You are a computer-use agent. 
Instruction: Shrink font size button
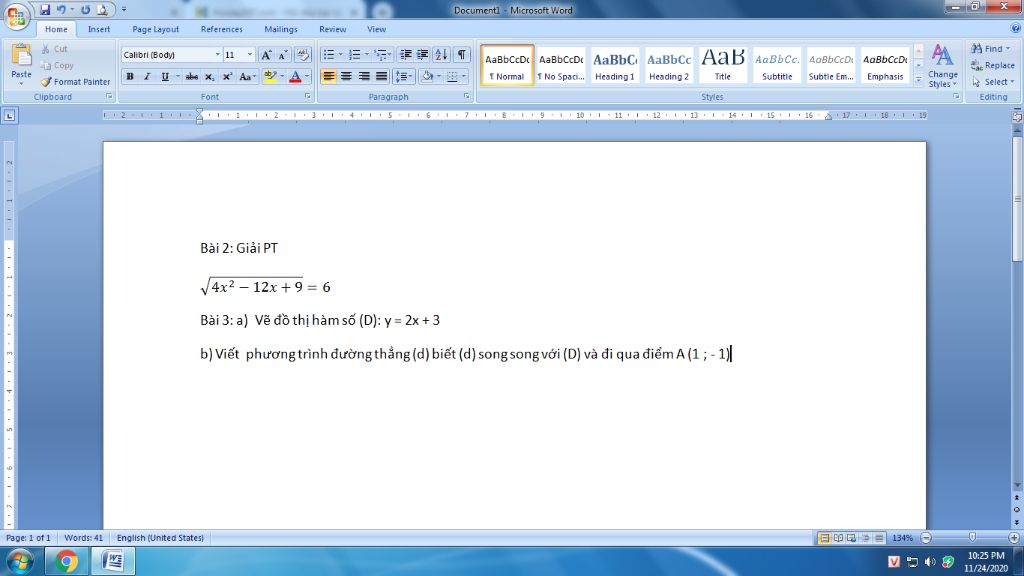click(283, 55)
